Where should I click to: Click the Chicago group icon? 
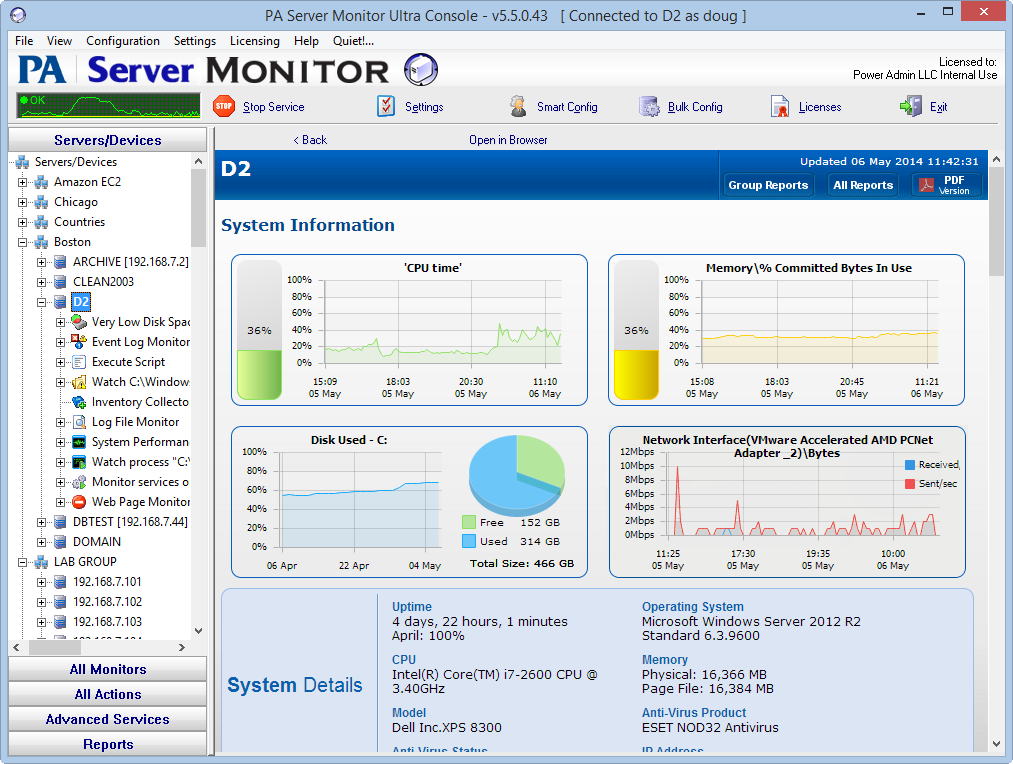[41, 202]
